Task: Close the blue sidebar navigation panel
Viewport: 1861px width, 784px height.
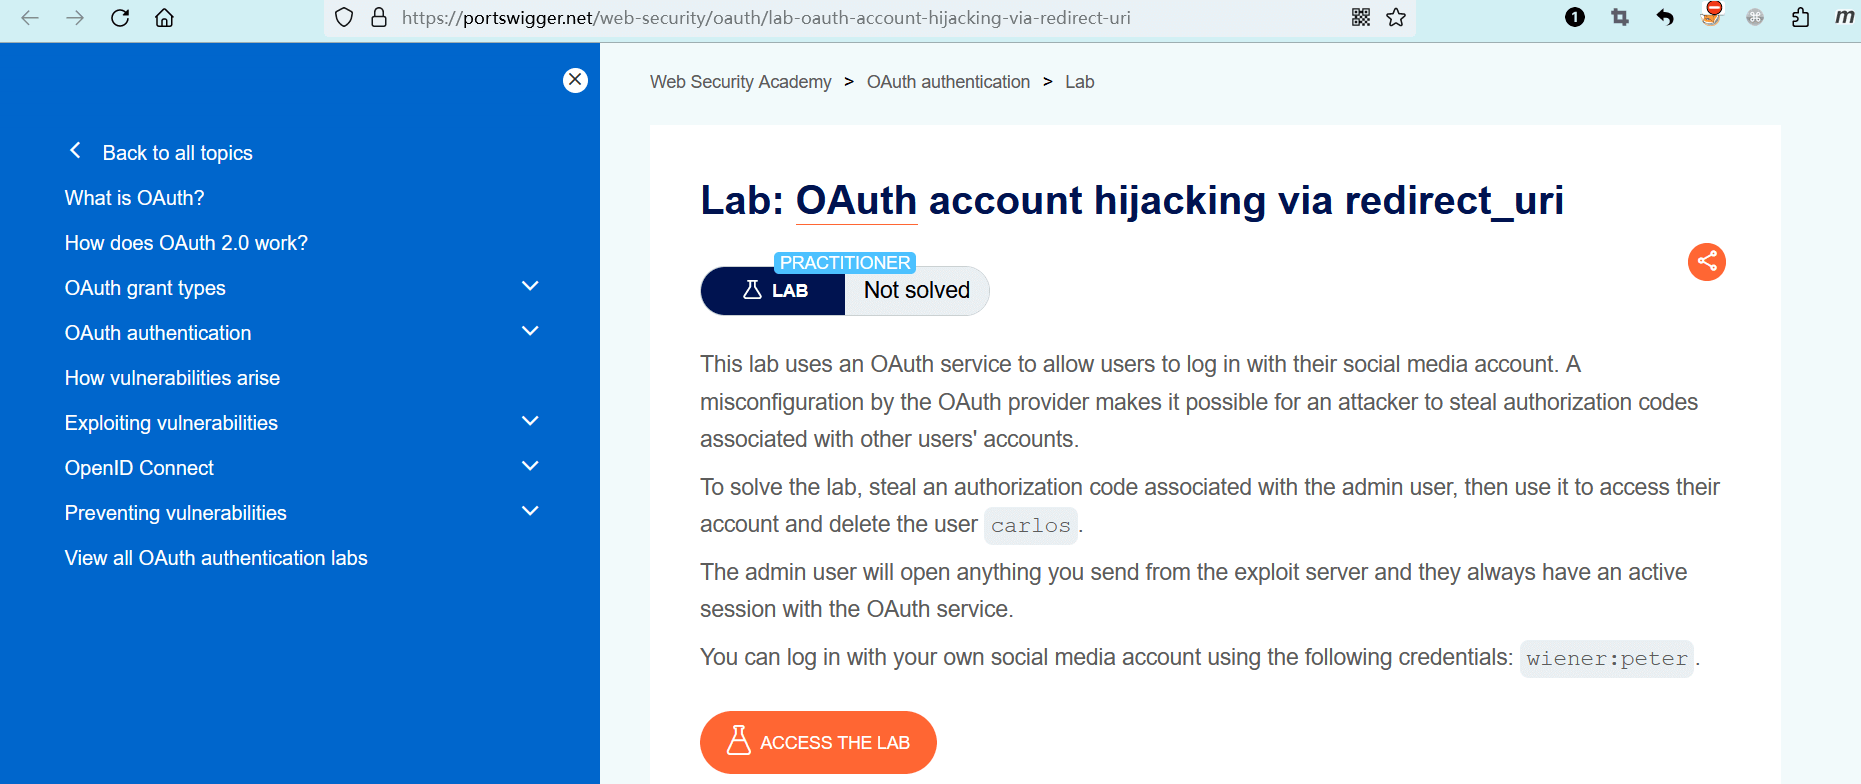Action: (575, 80)
